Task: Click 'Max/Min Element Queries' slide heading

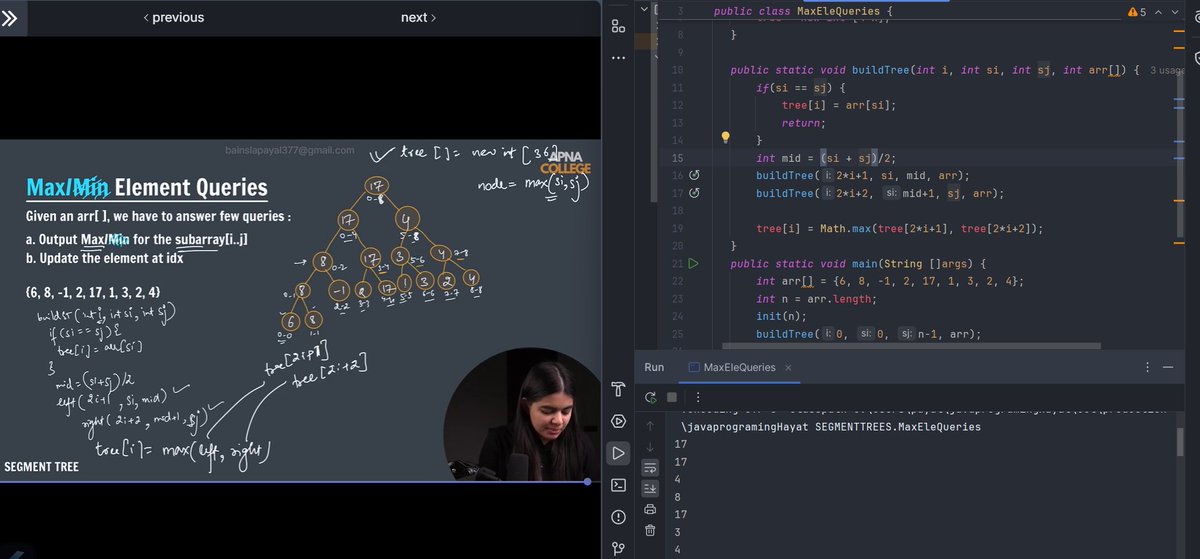Action: click(x=147, y=187)
